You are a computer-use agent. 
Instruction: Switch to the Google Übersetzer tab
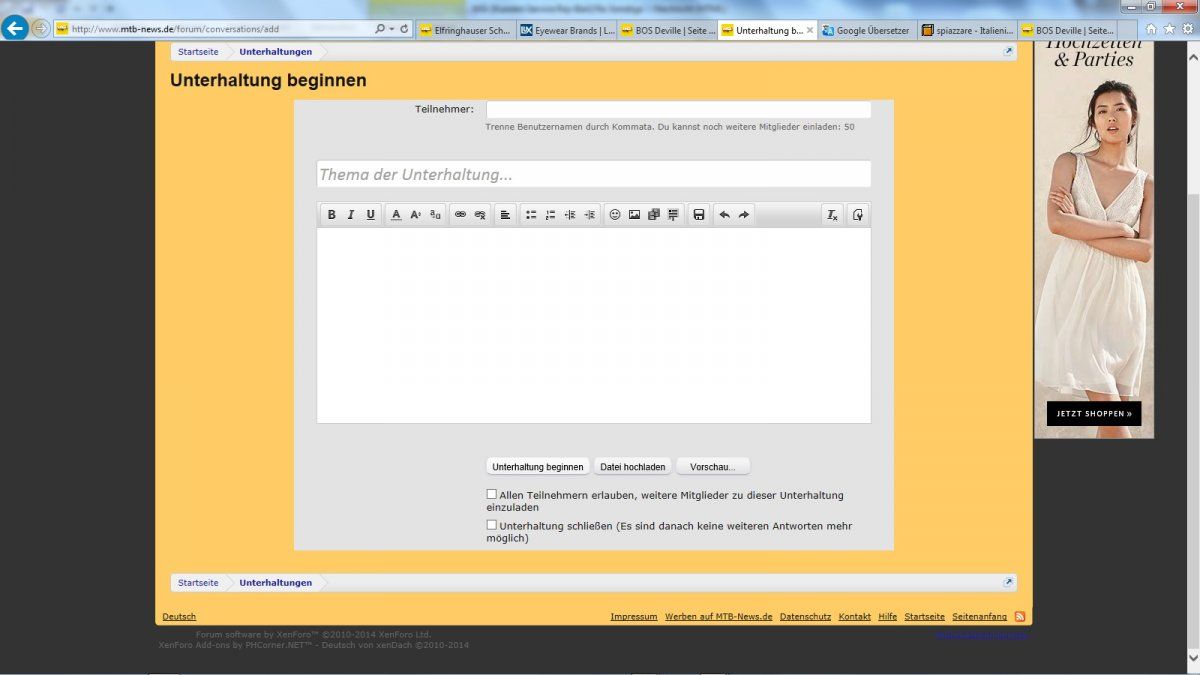pos(865,30)
